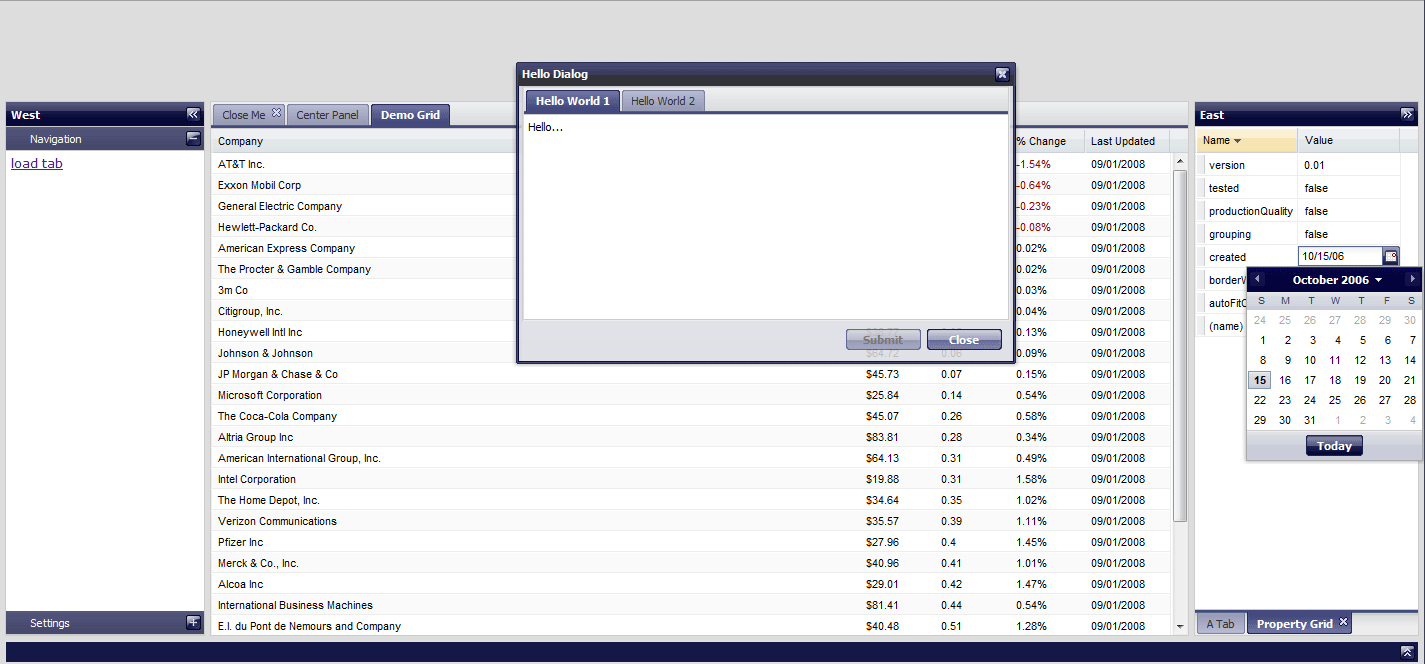1425x664 pixels.
Task: Collapse Navigation section with minus icon
Action: (x=193, y=139)
